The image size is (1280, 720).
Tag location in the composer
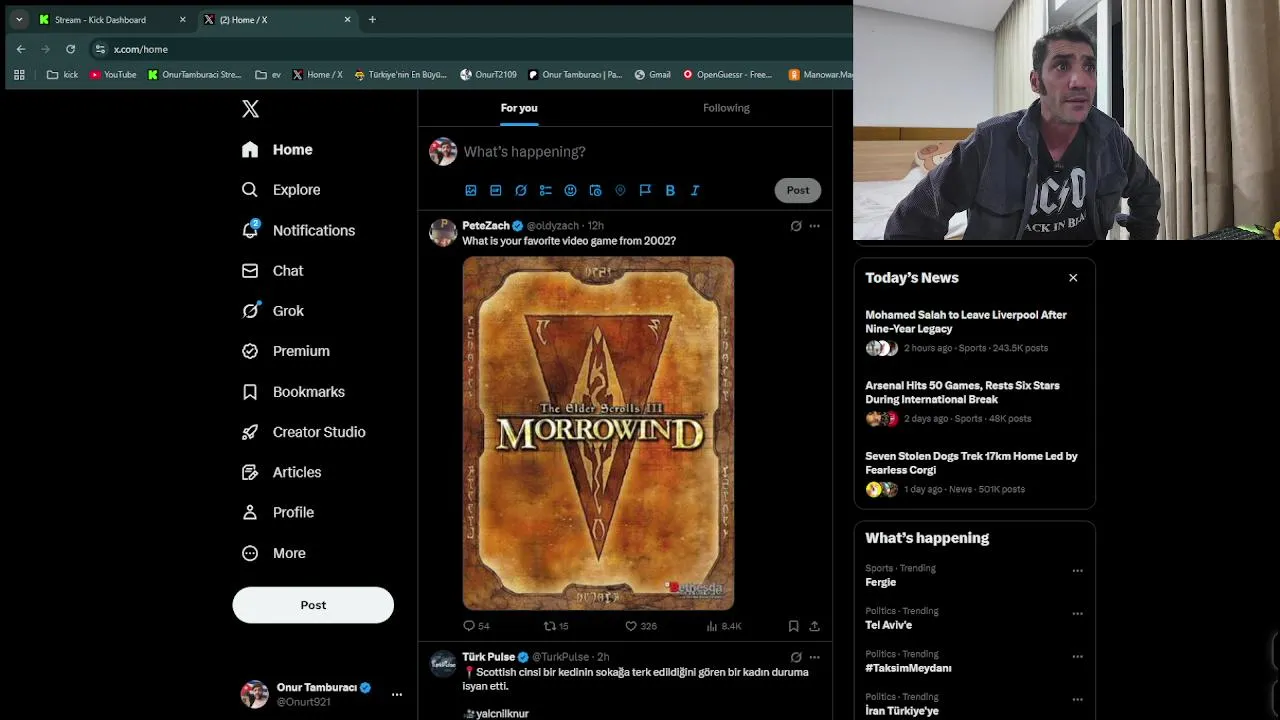point(620,190)
